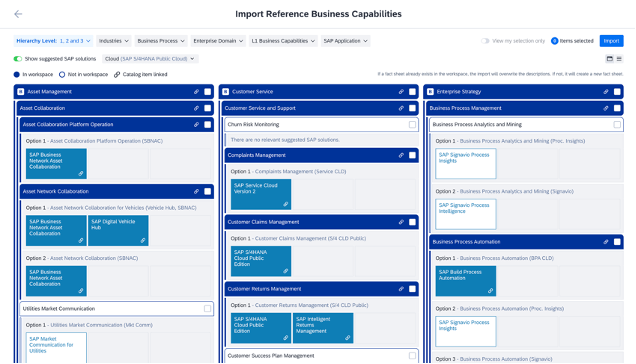Open the Industries filter dropdown
The width and height of the screenshot is (636, 364).
[114, 41]
